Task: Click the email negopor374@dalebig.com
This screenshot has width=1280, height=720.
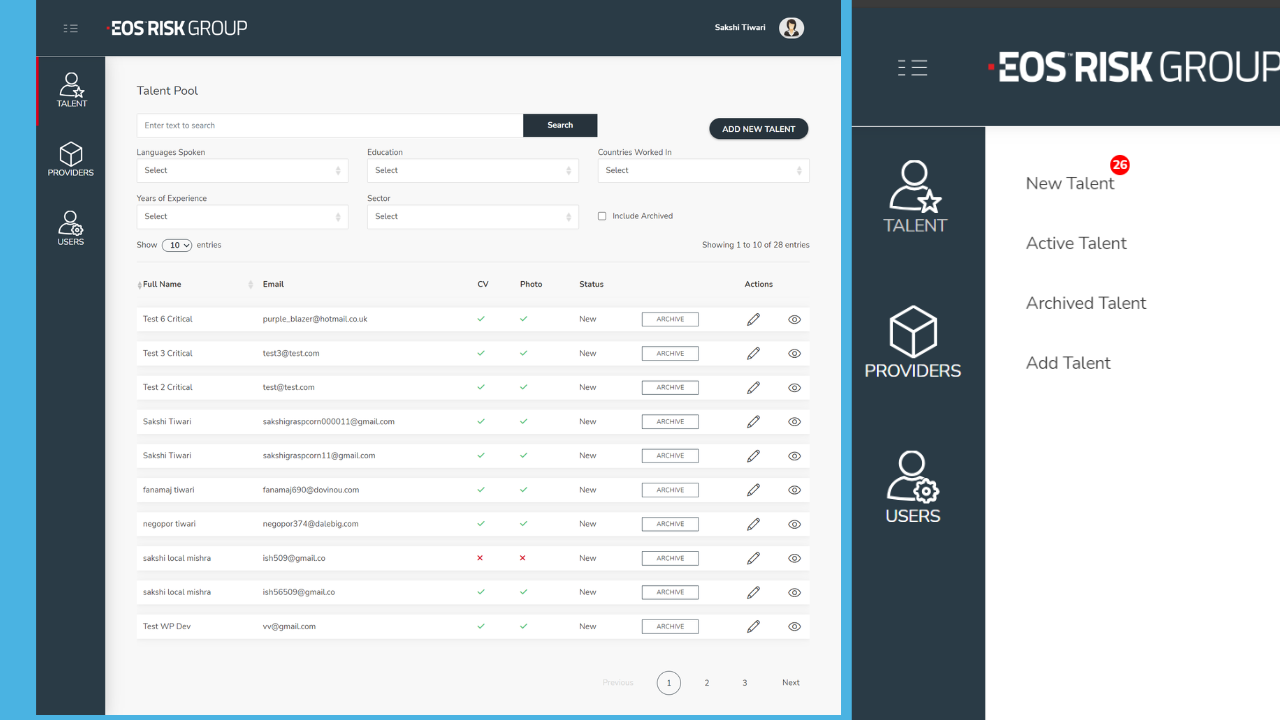Action: point(310,524)
